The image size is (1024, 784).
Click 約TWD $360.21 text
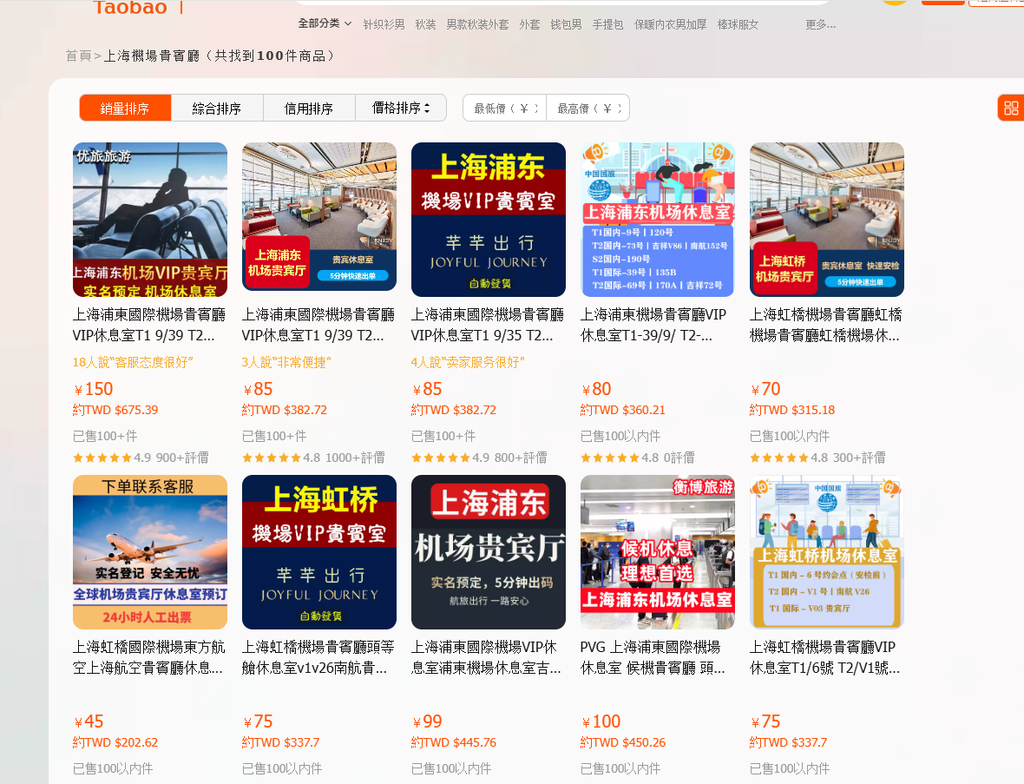623,410
